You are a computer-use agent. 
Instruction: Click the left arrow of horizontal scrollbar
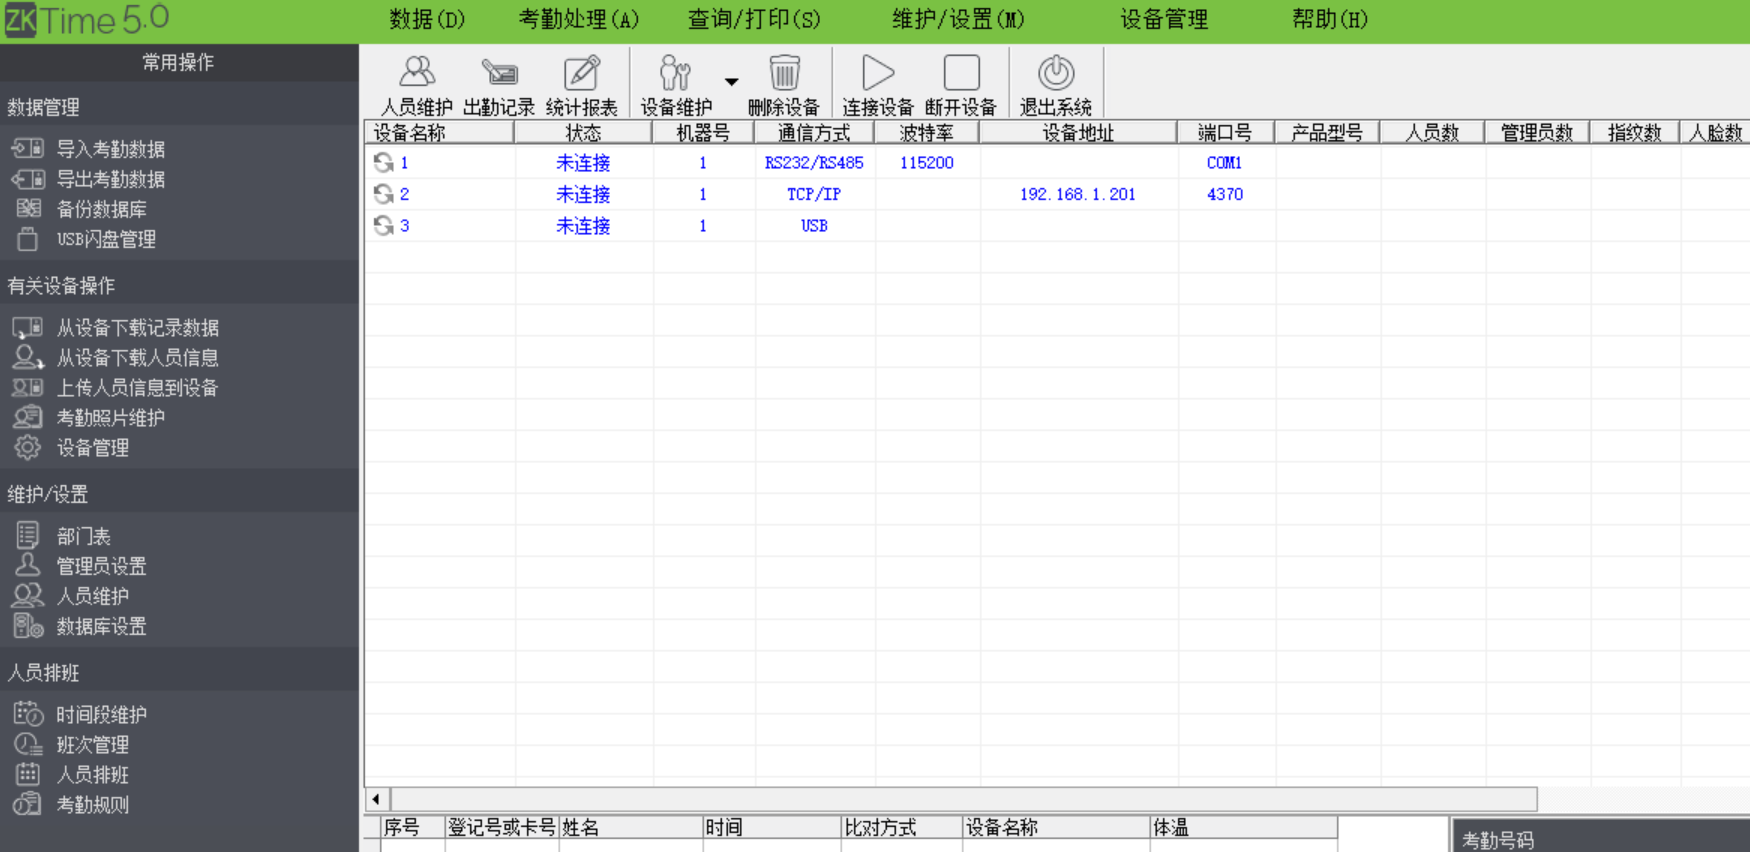[x=376, y=799]
